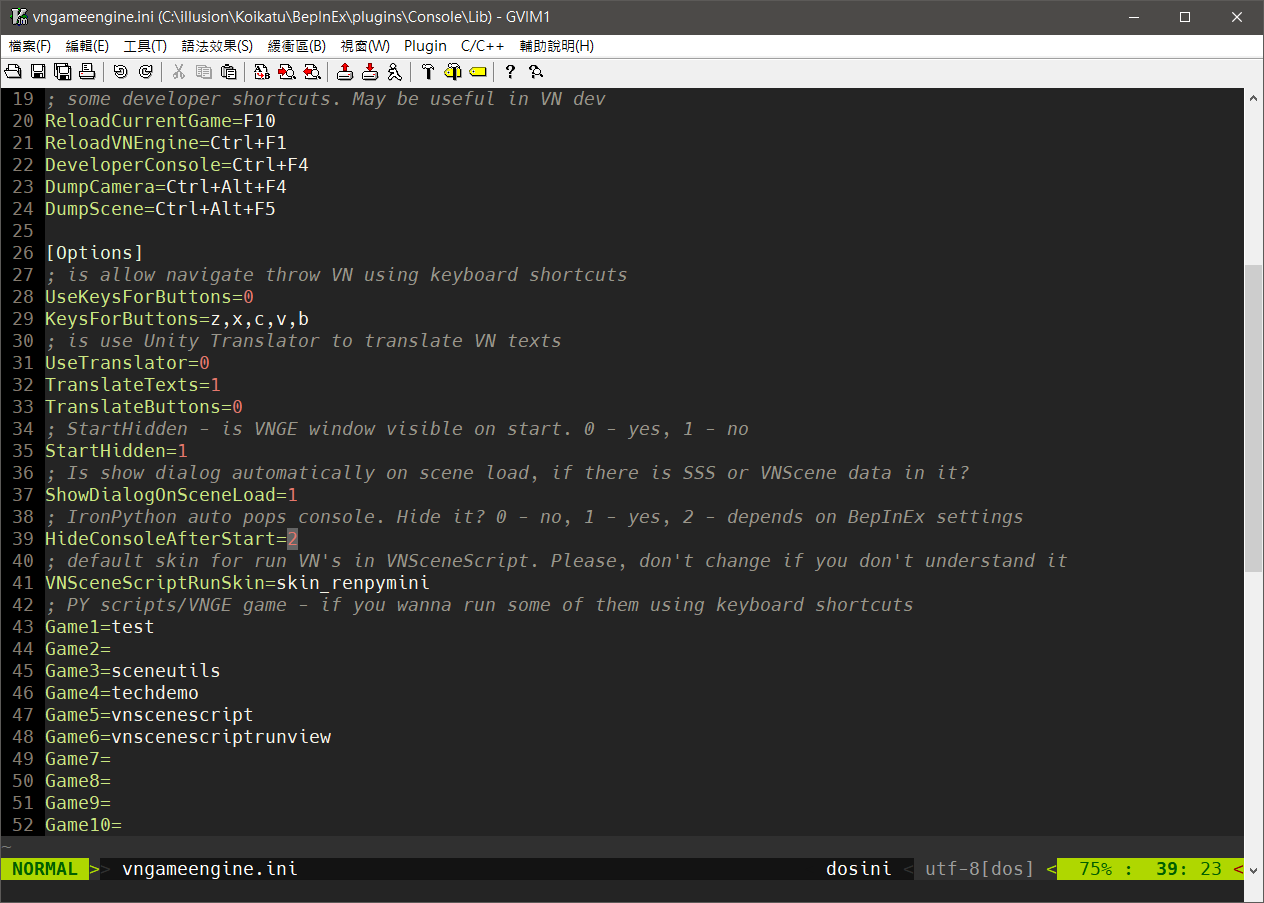Screen dimensions: 1264x903
Task: Click on the VNSceneScriptRunSkin=skin_renpymini line
Action: coord(237,583)
